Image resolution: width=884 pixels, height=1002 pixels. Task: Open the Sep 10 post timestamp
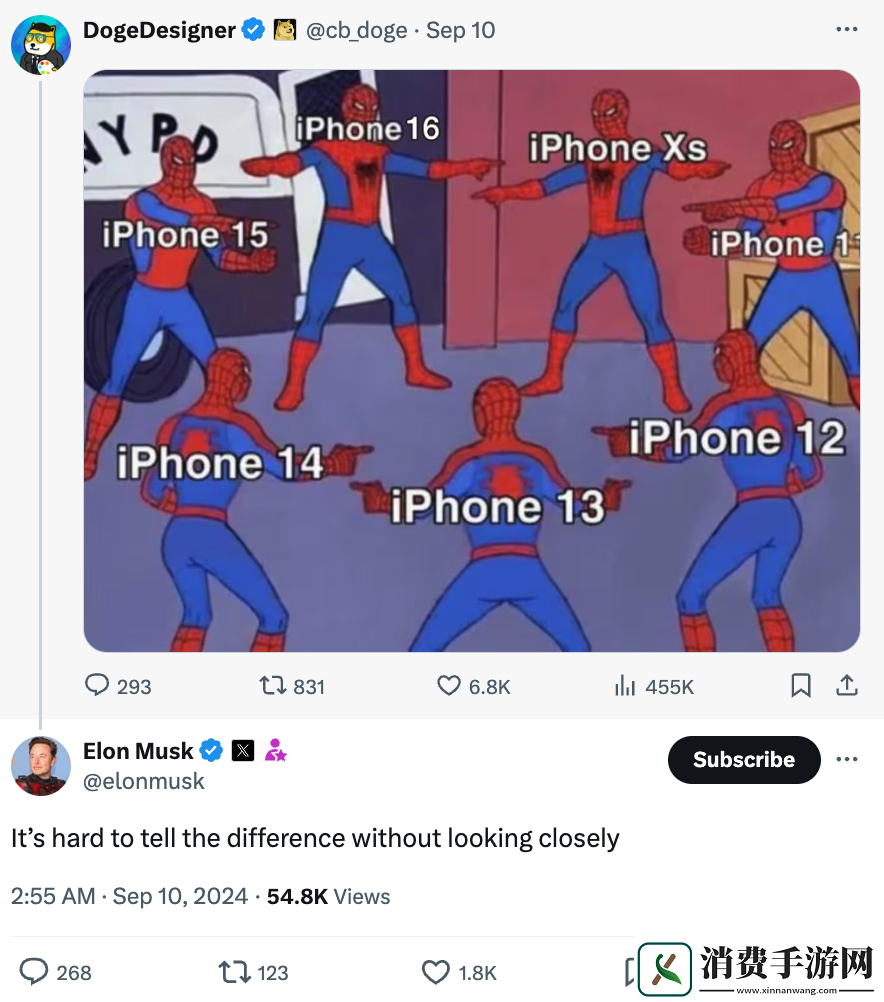[x=460, y=30]
